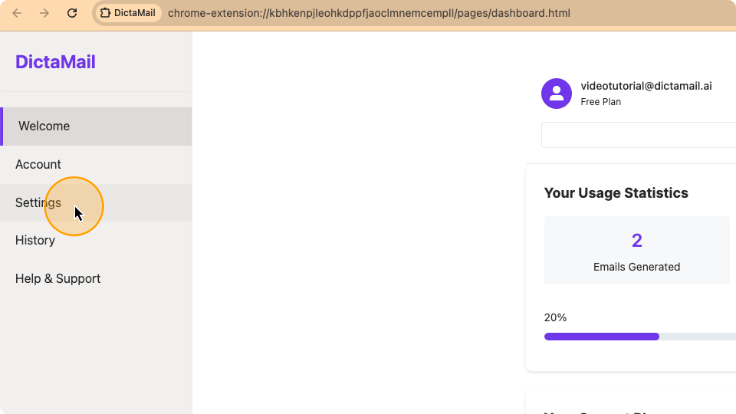Open the Account sidebar item

click(x=96, y=164)
